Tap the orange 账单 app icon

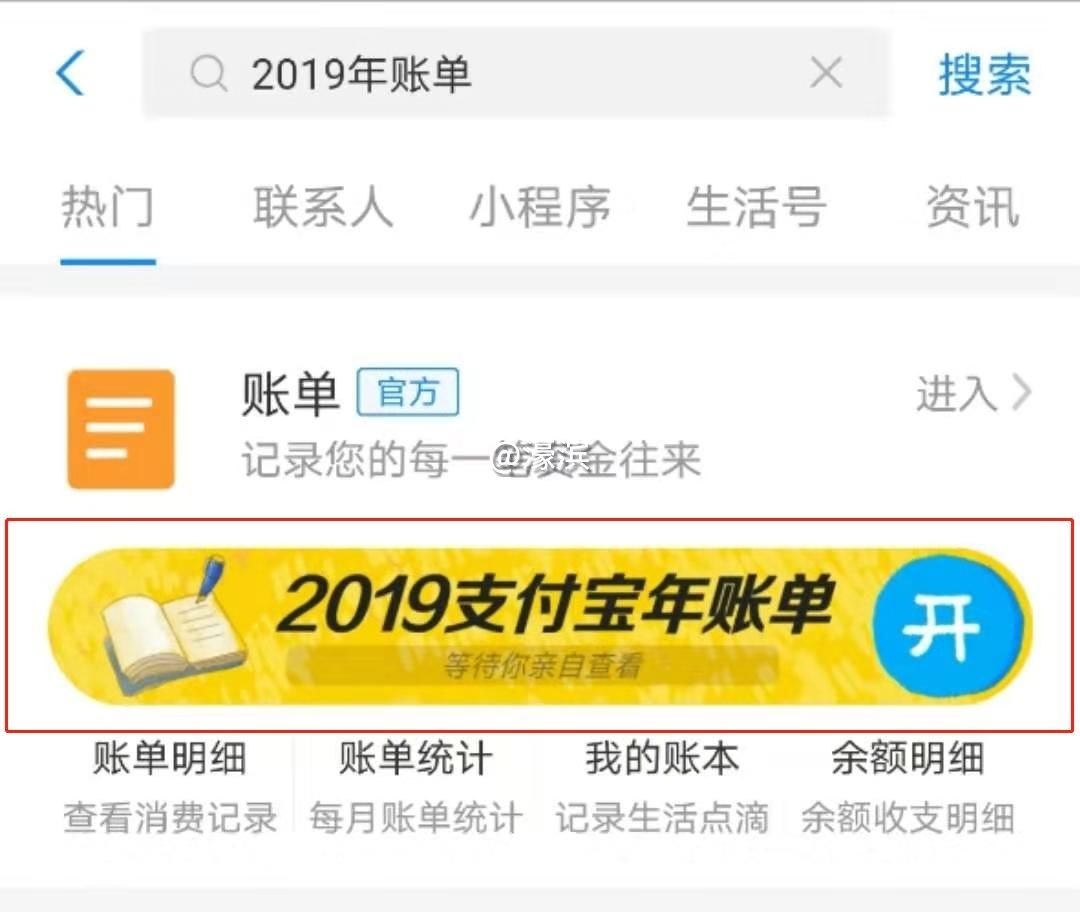[x=121, y=429]
